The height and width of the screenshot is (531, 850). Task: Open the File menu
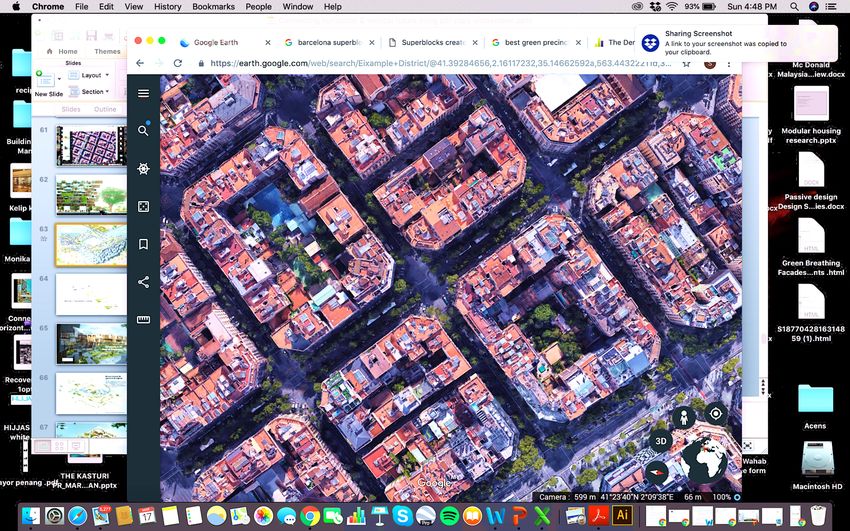81,7
